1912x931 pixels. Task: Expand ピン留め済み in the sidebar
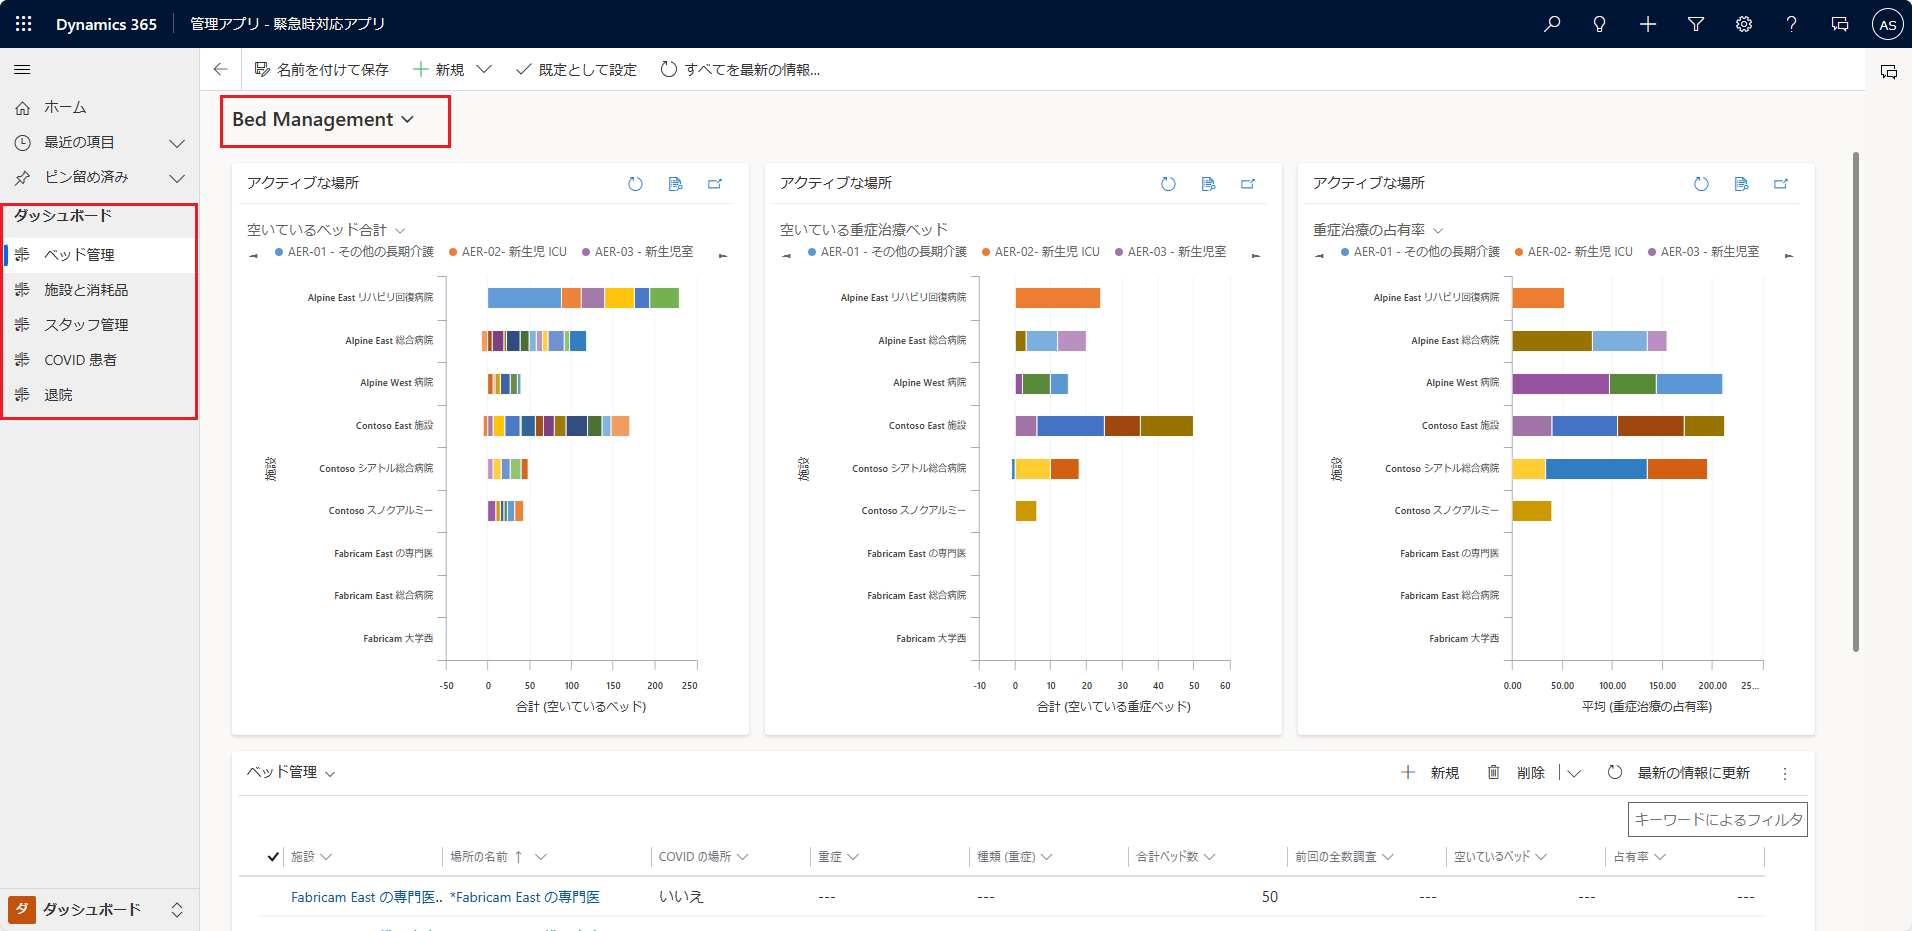point(177,178)
